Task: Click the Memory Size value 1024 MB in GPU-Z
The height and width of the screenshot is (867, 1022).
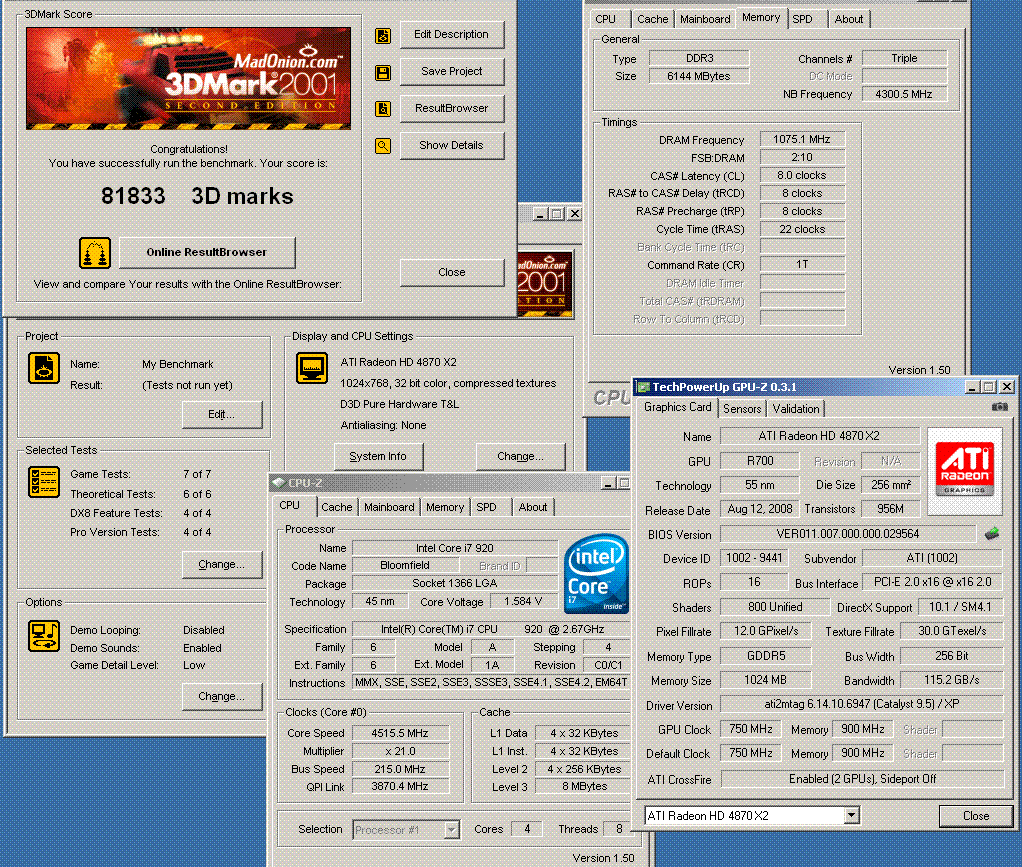Action: point(766,680)
